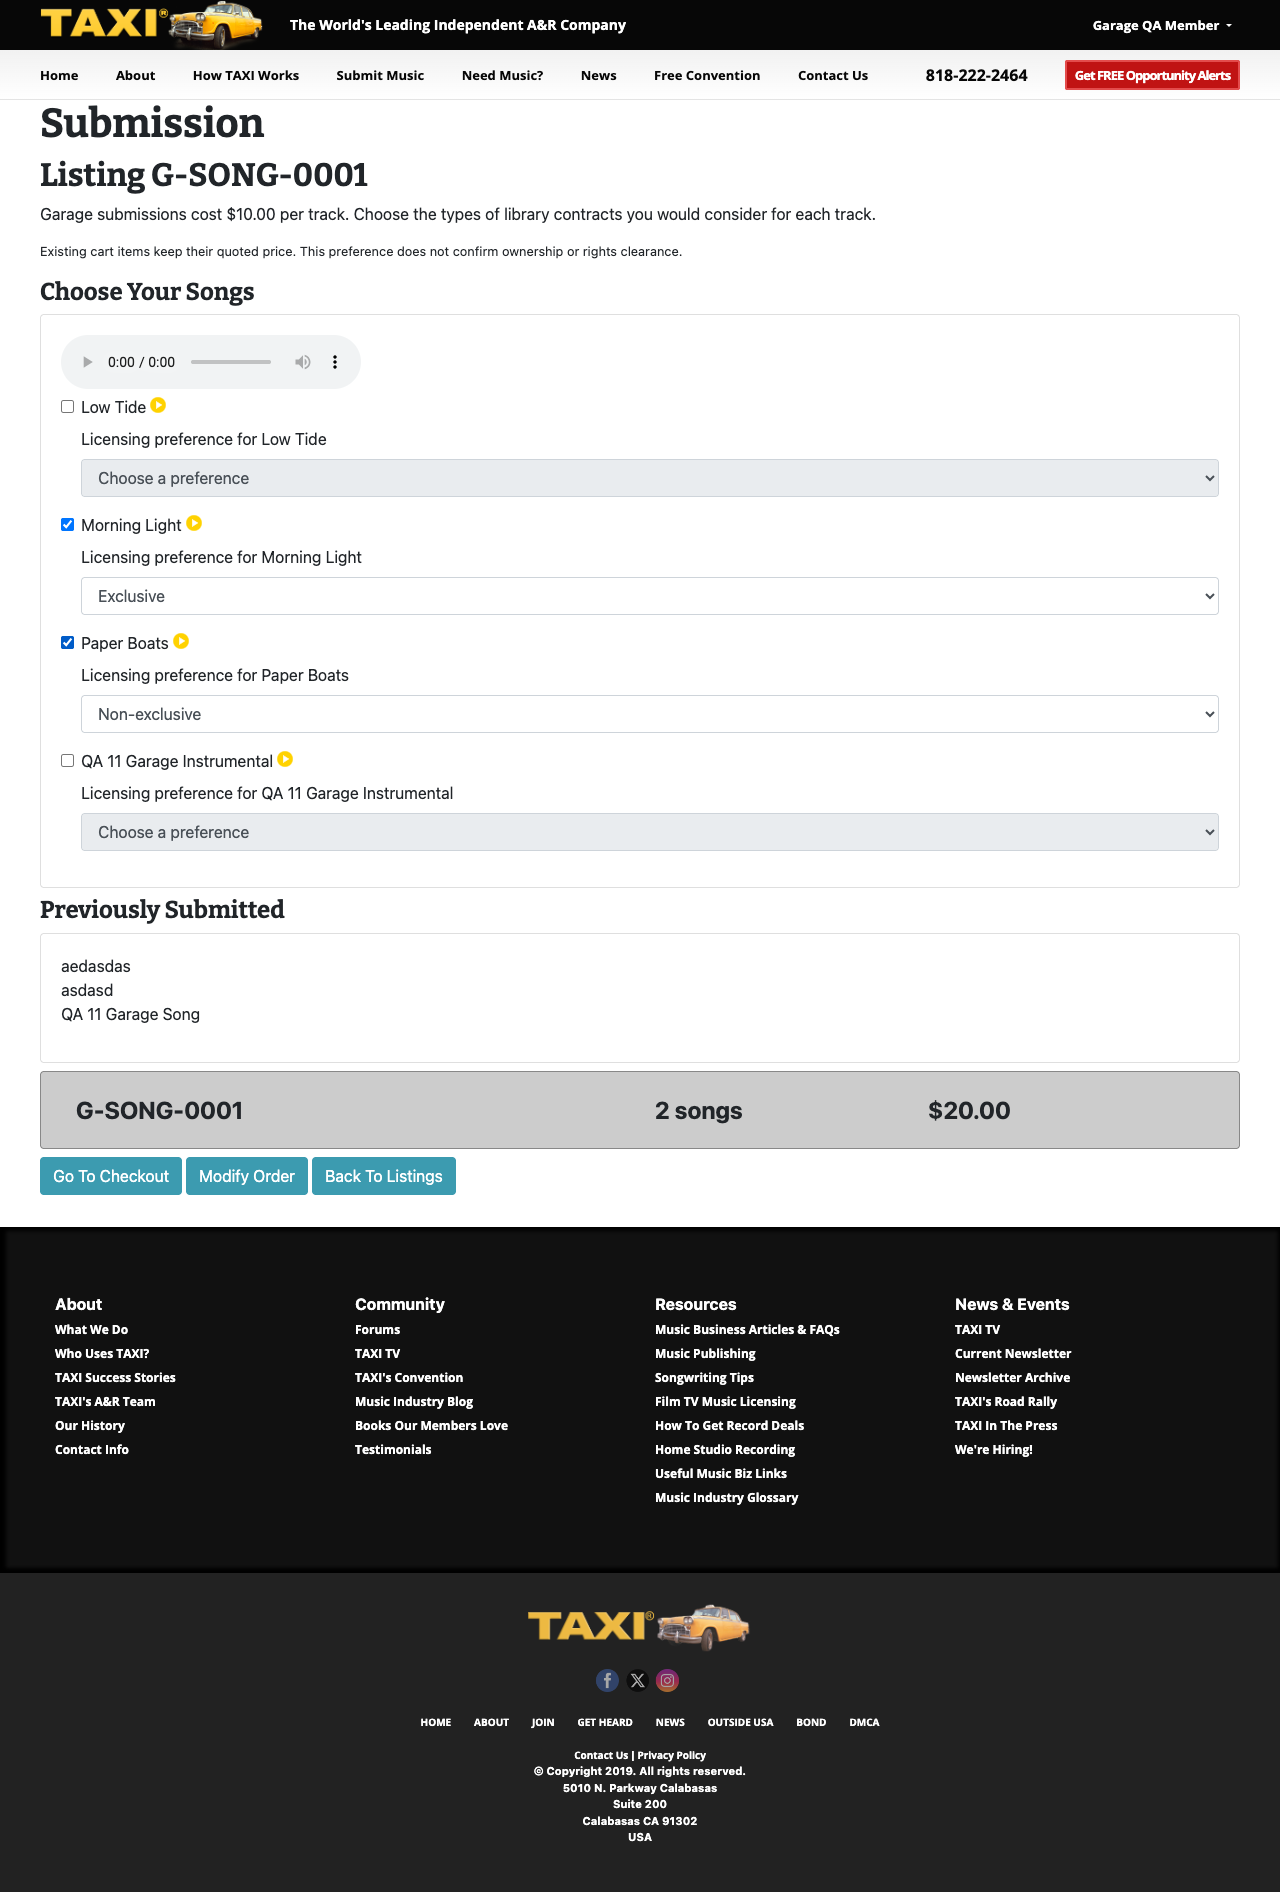Viewport: 1280px width, 1892px height.
Task: Open Who Uses TAXI? footer link
Action: pos(102,1353)
